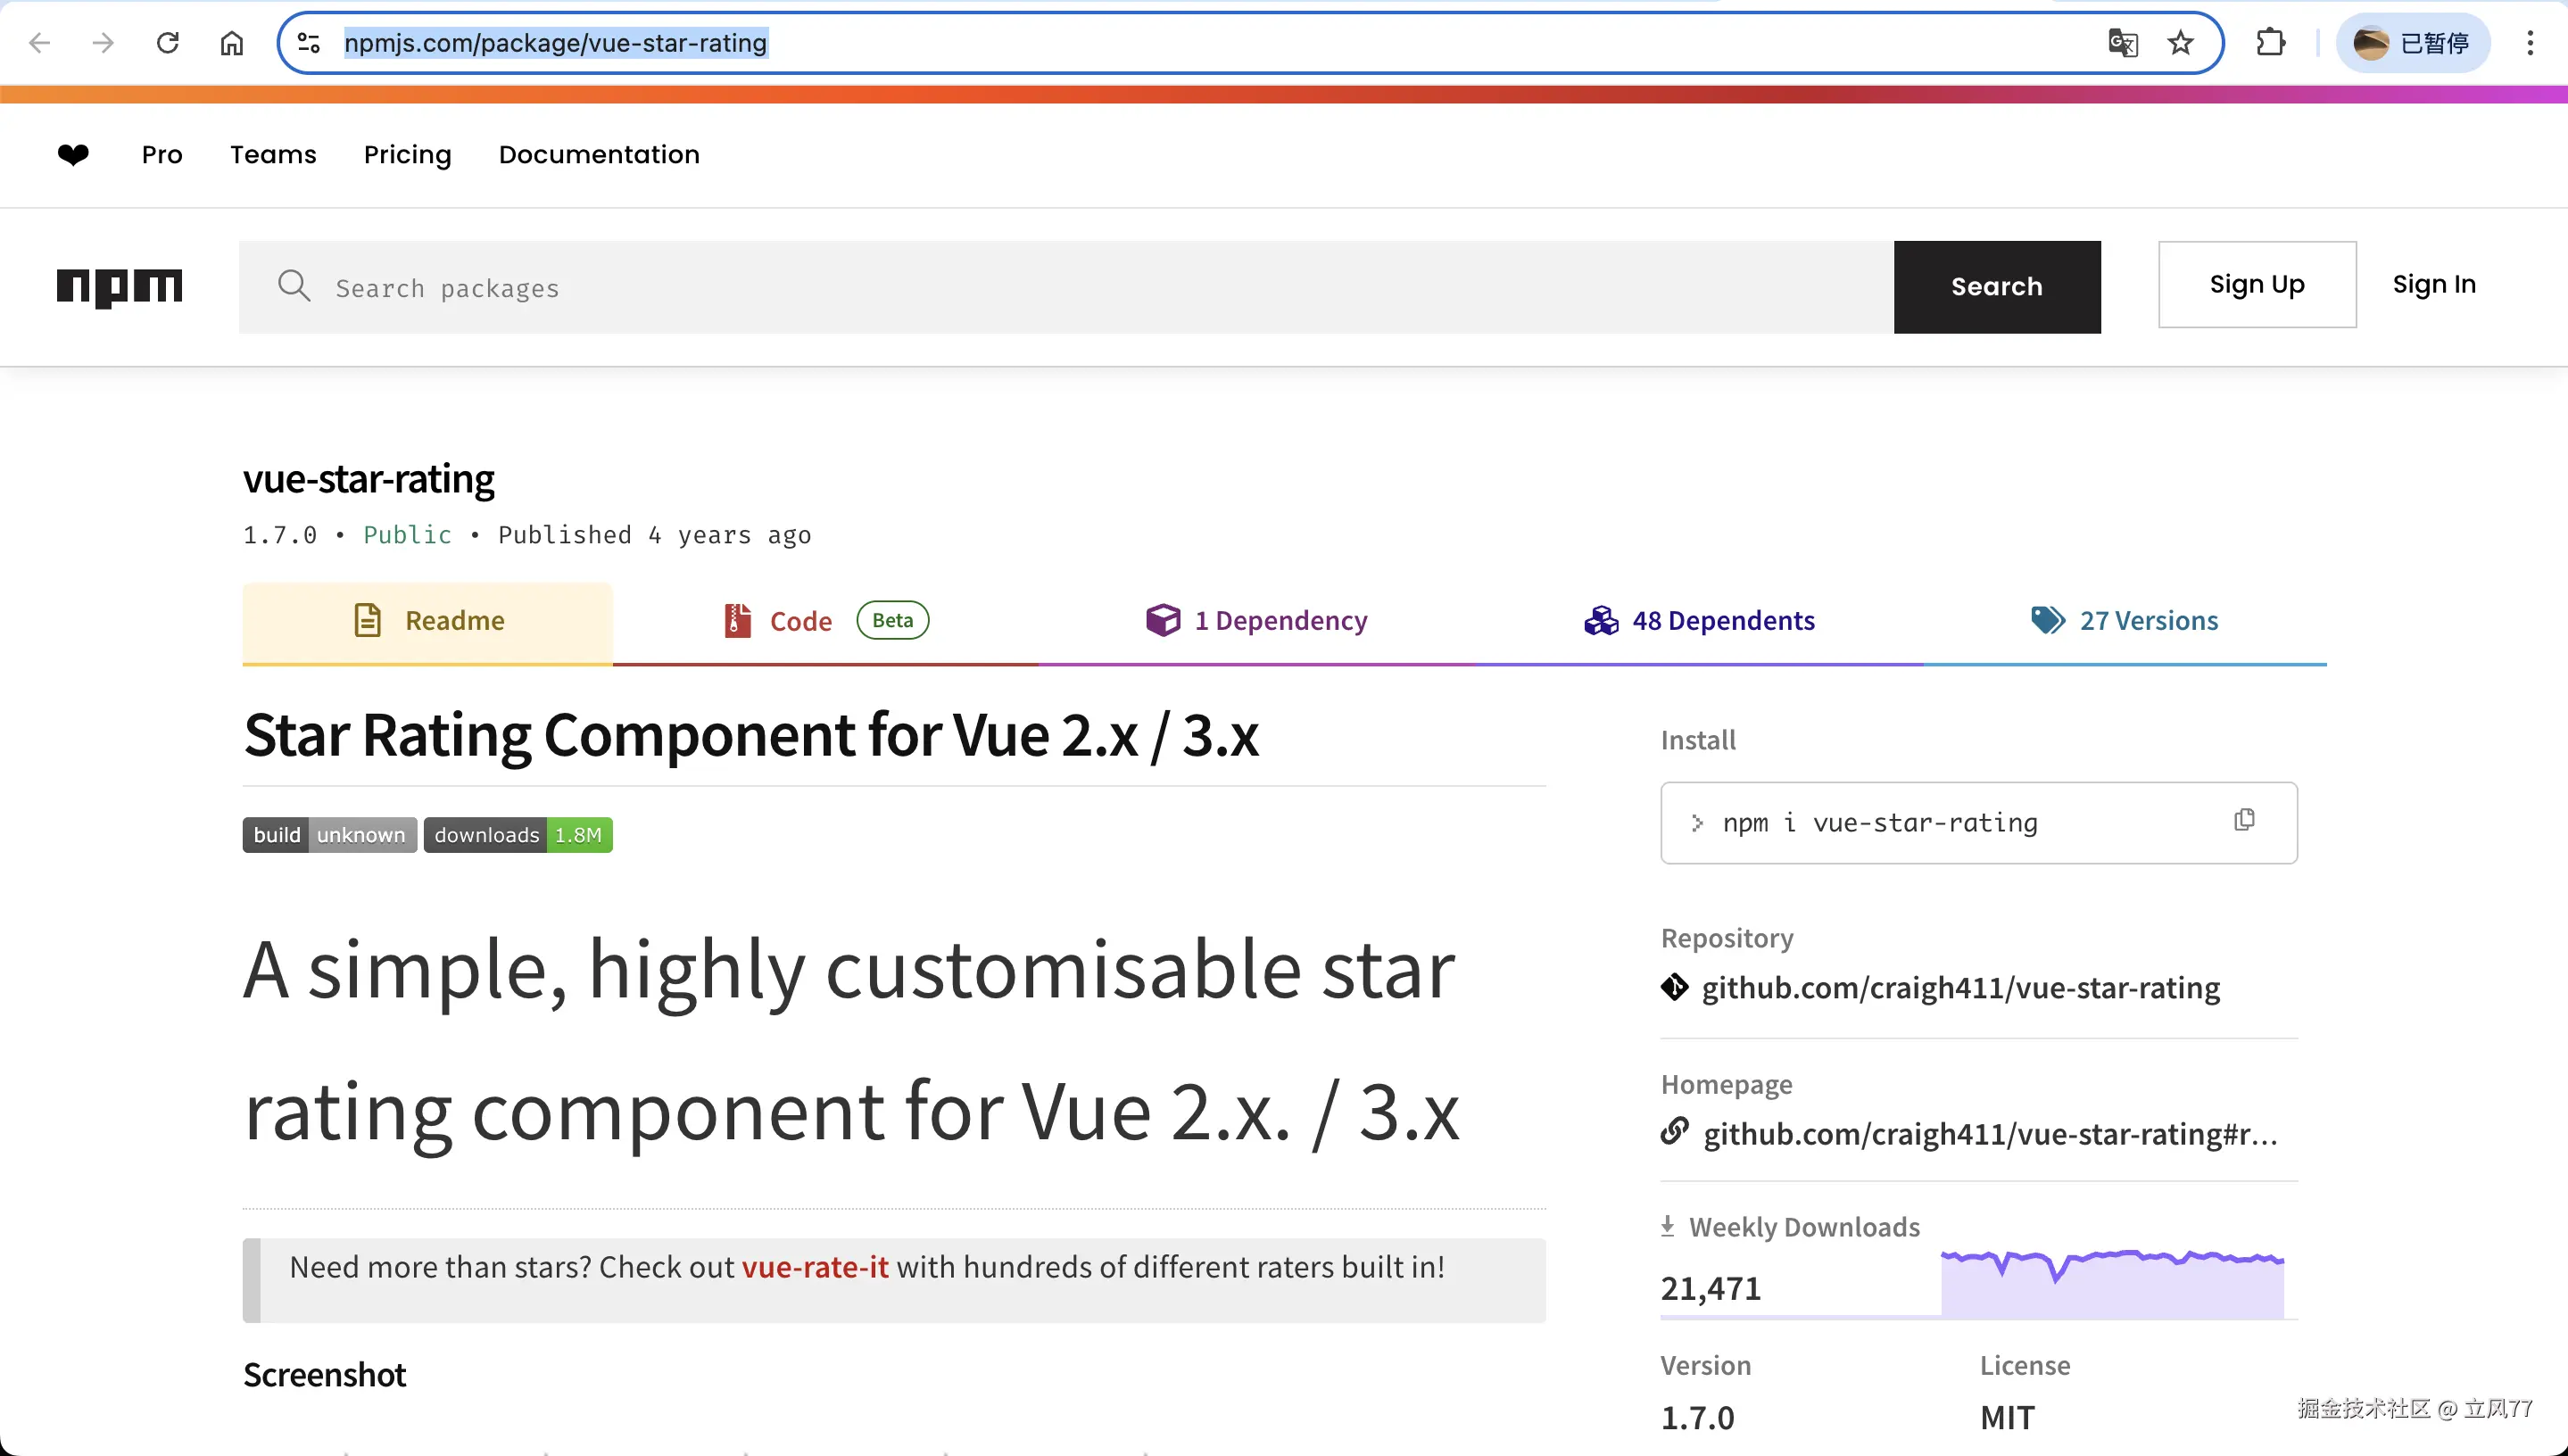The image size is (2568, 1456).
Task: Go back to the previous page
Action: tap(40, 43)
